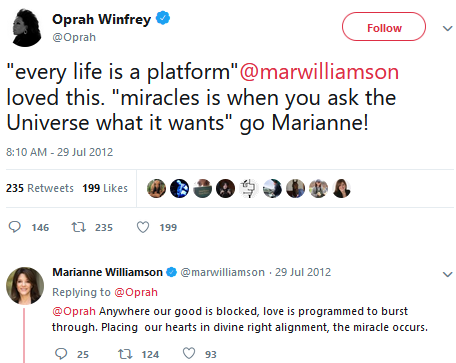The width and height of the screenshot is (456, 363).
Task: View the 199 Likes list
Action: (x=105, y=188)
